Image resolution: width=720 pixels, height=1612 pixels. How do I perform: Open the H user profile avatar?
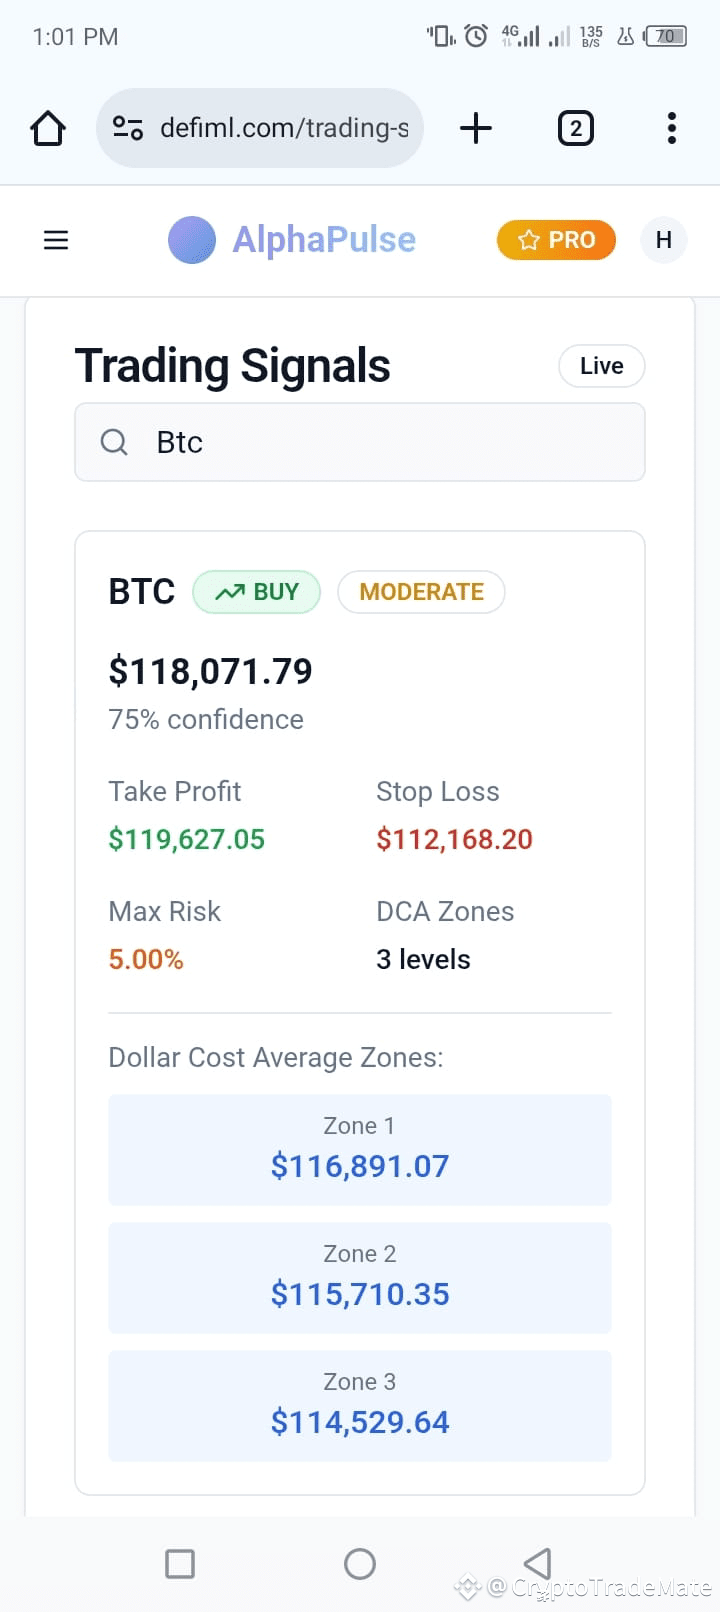point(663,240)
